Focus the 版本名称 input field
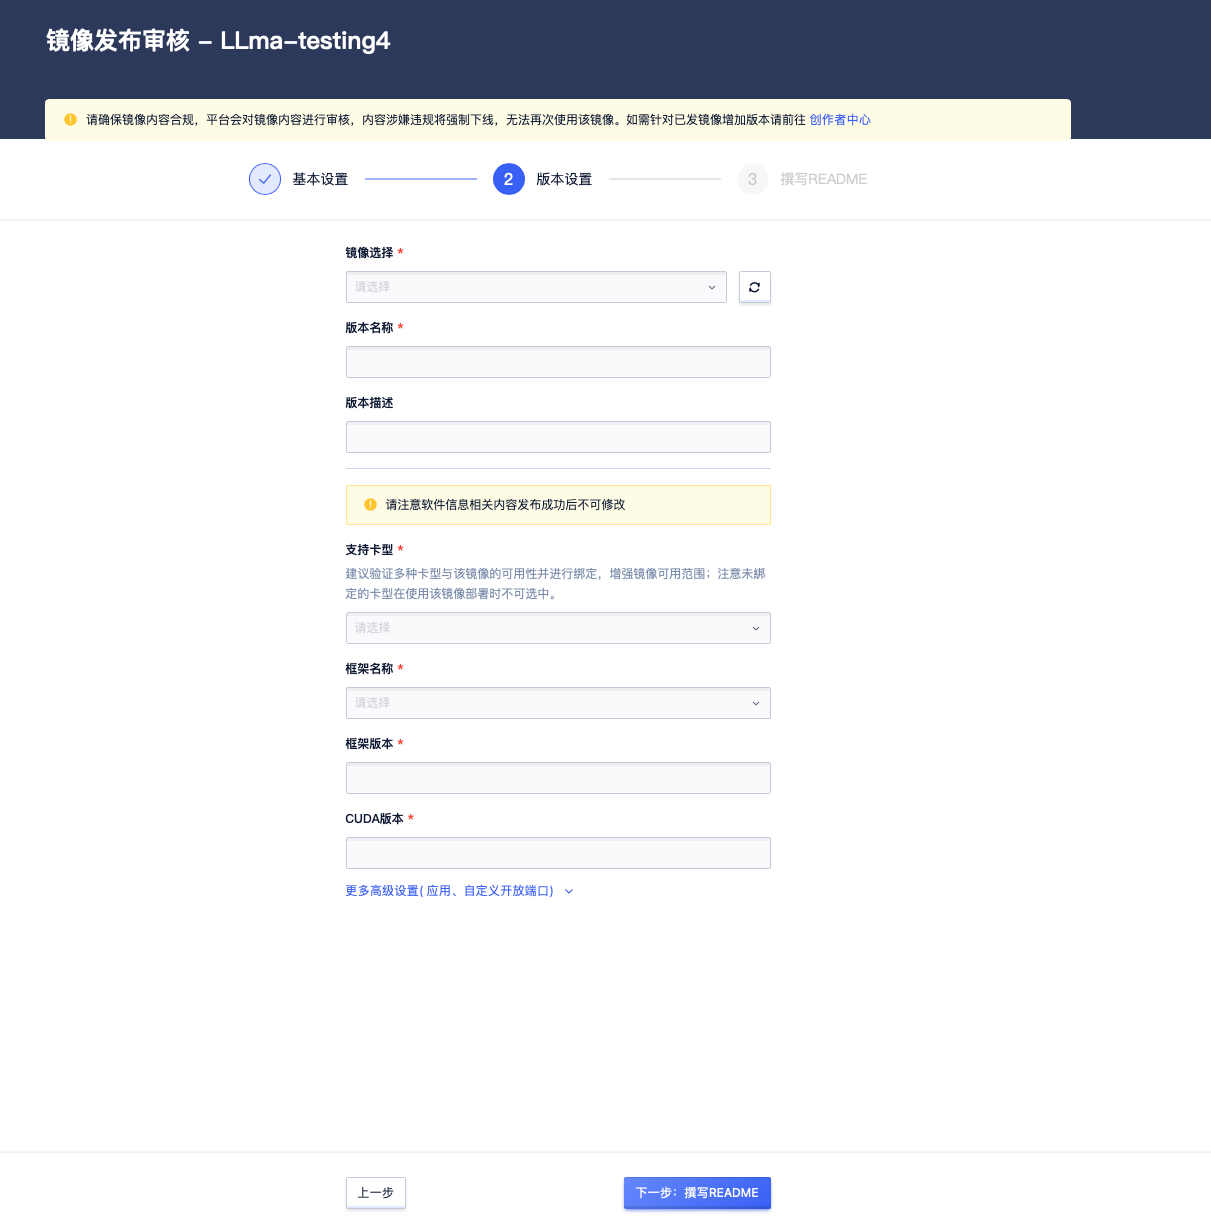 click(x=558, y=362)
